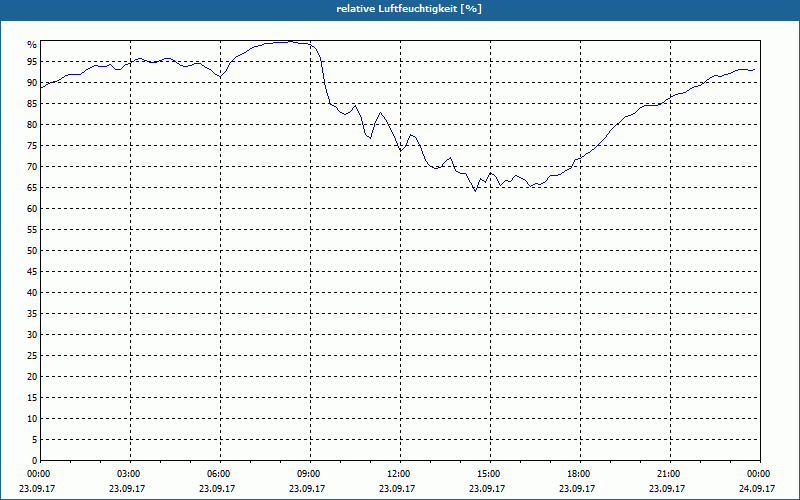Click the y-axis value "50"
Screen dimensions: 800x500
32,251
